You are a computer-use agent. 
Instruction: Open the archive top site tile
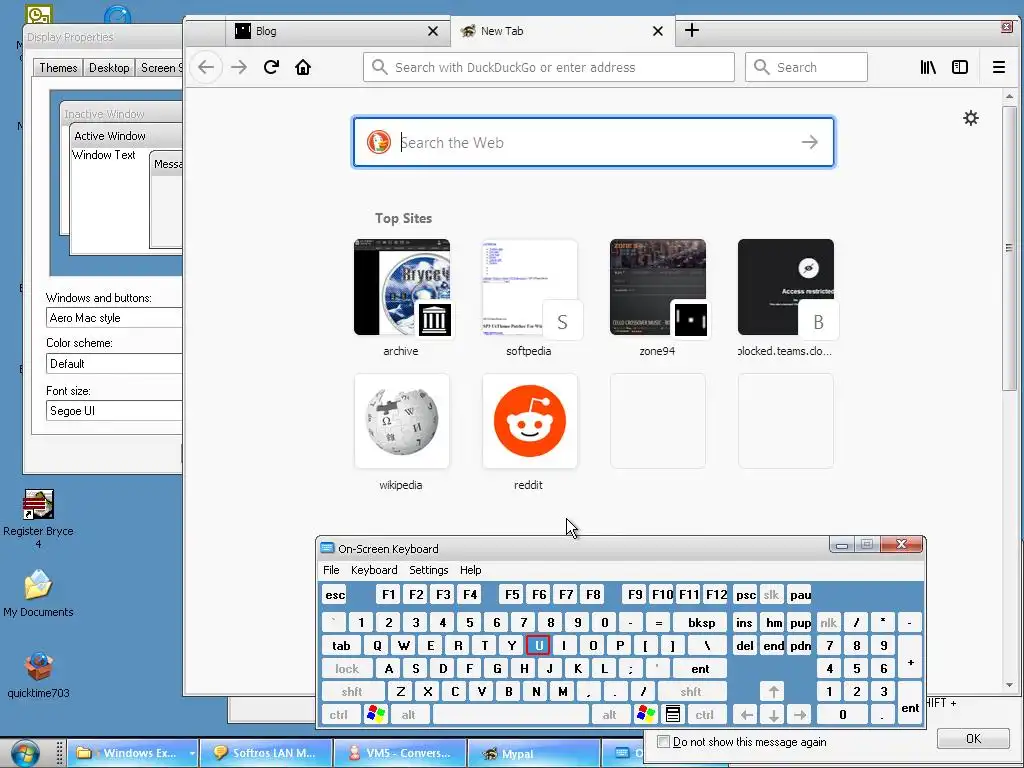(x=402, y=287)
